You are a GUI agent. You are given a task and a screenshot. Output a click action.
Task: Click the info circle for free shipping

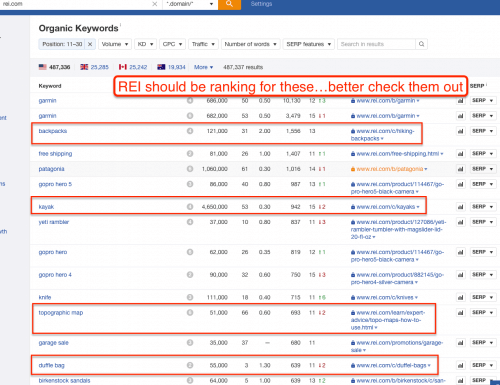(x=190, y=154)
